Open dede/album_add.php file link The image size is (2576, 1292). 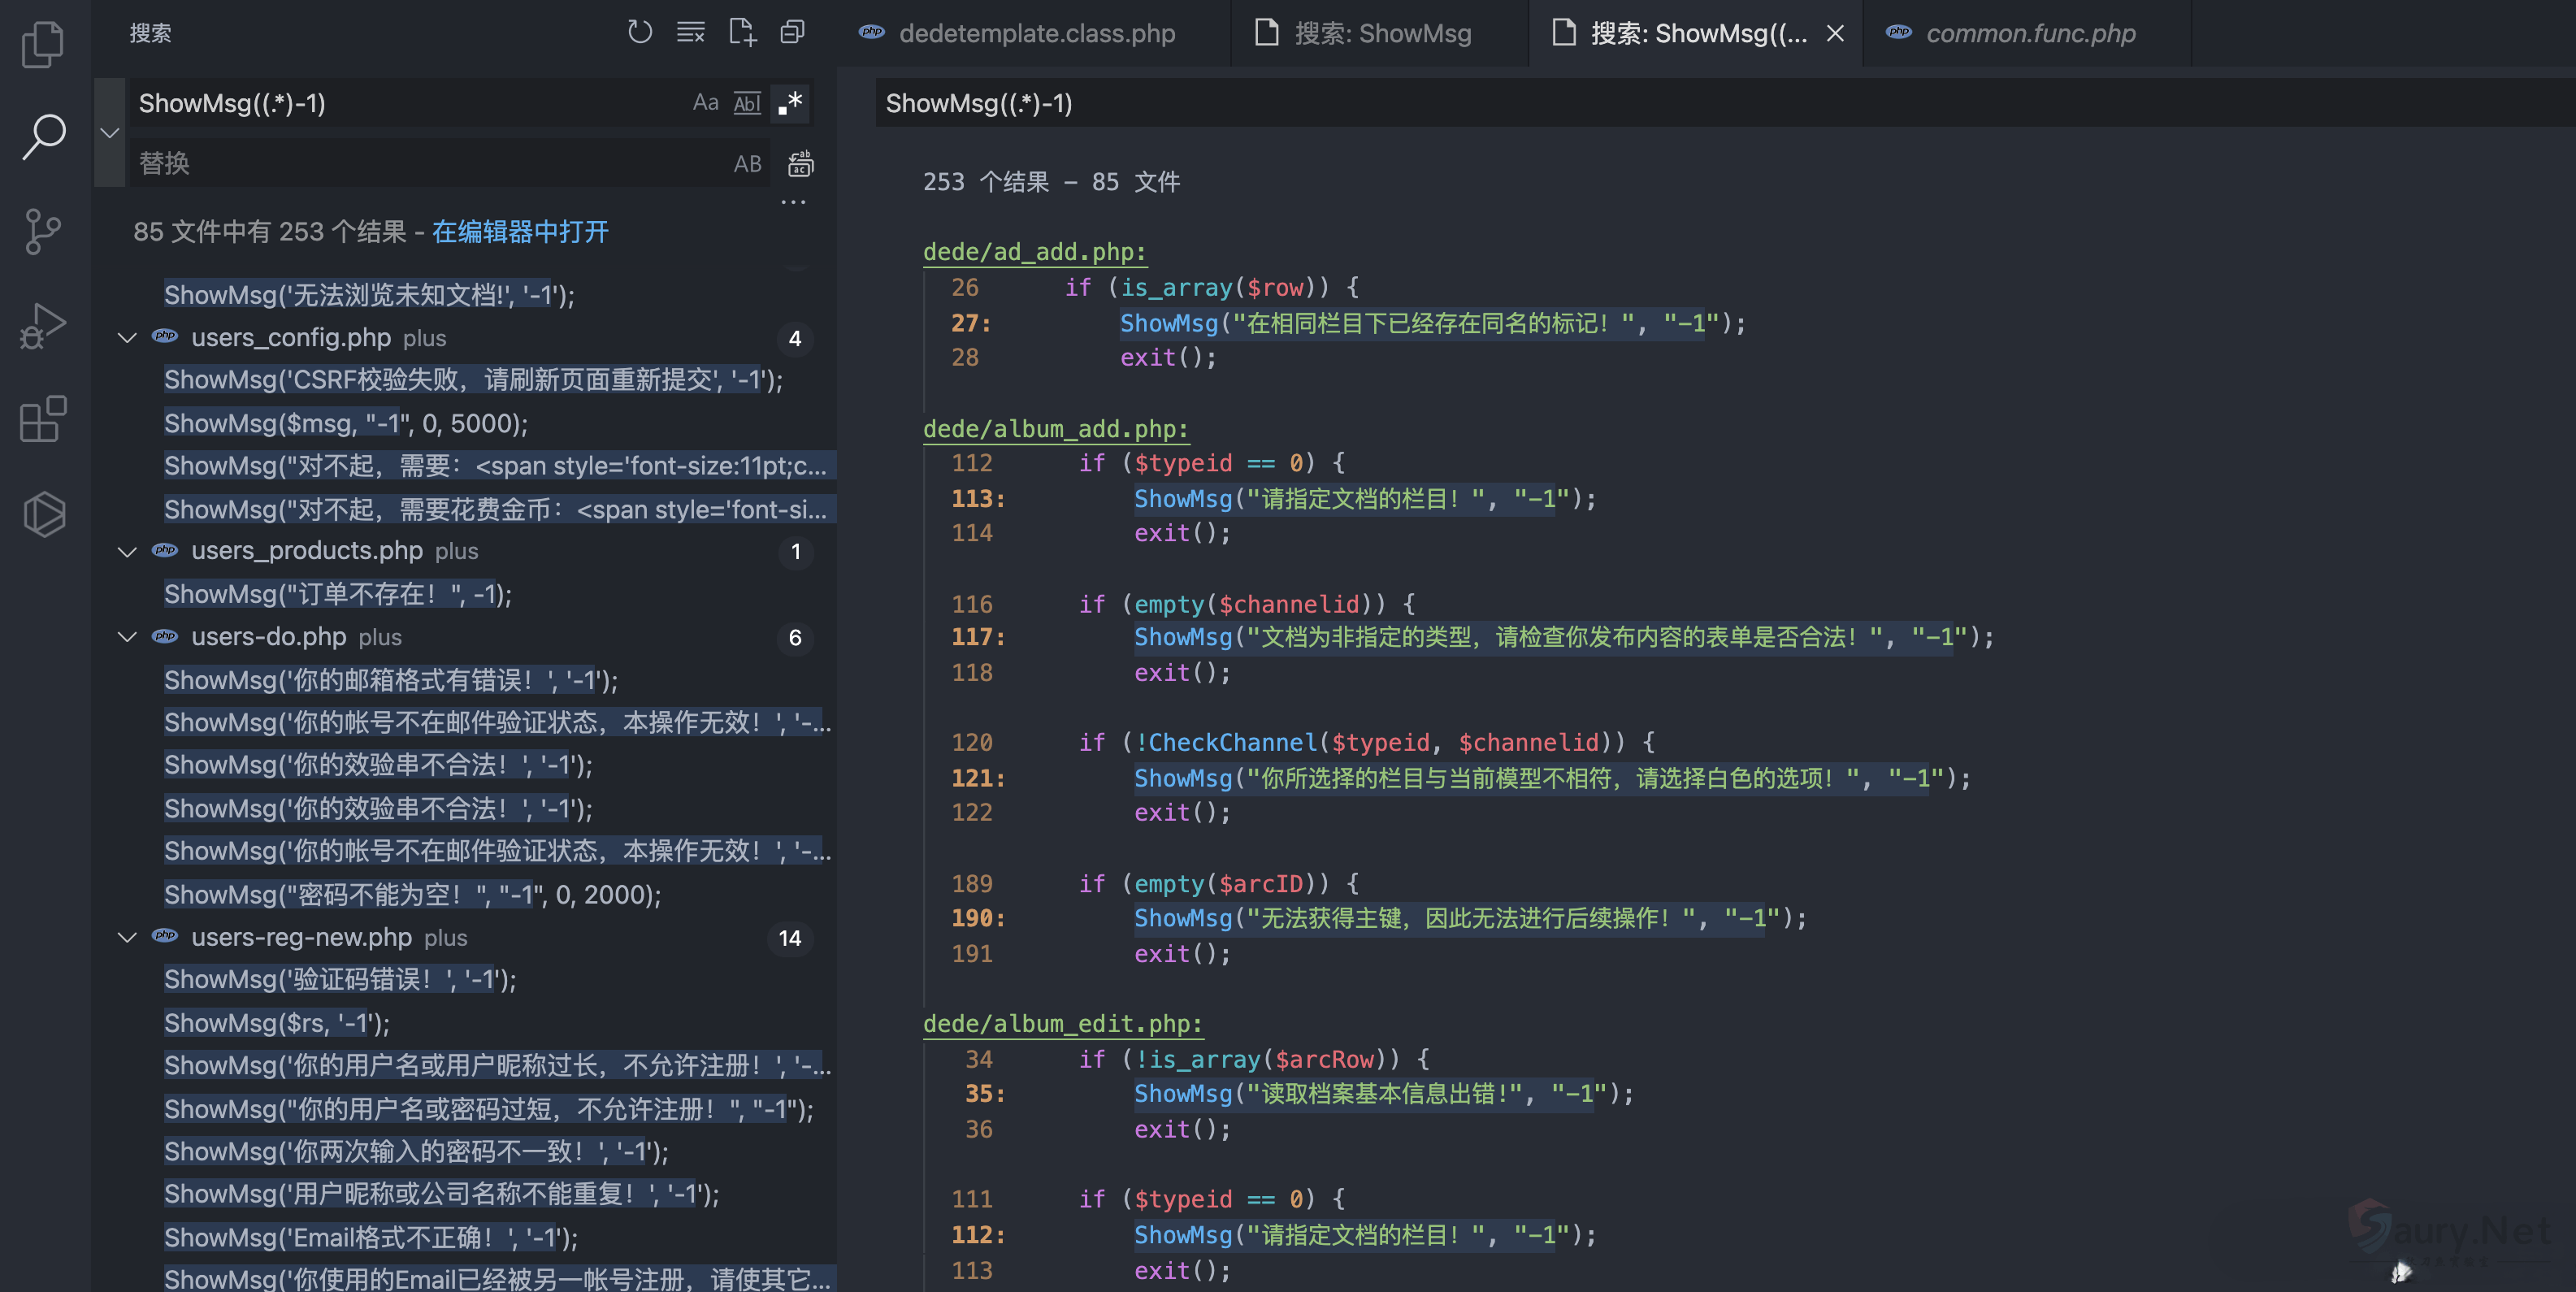pyautogui.click(x=1055, y=428)
